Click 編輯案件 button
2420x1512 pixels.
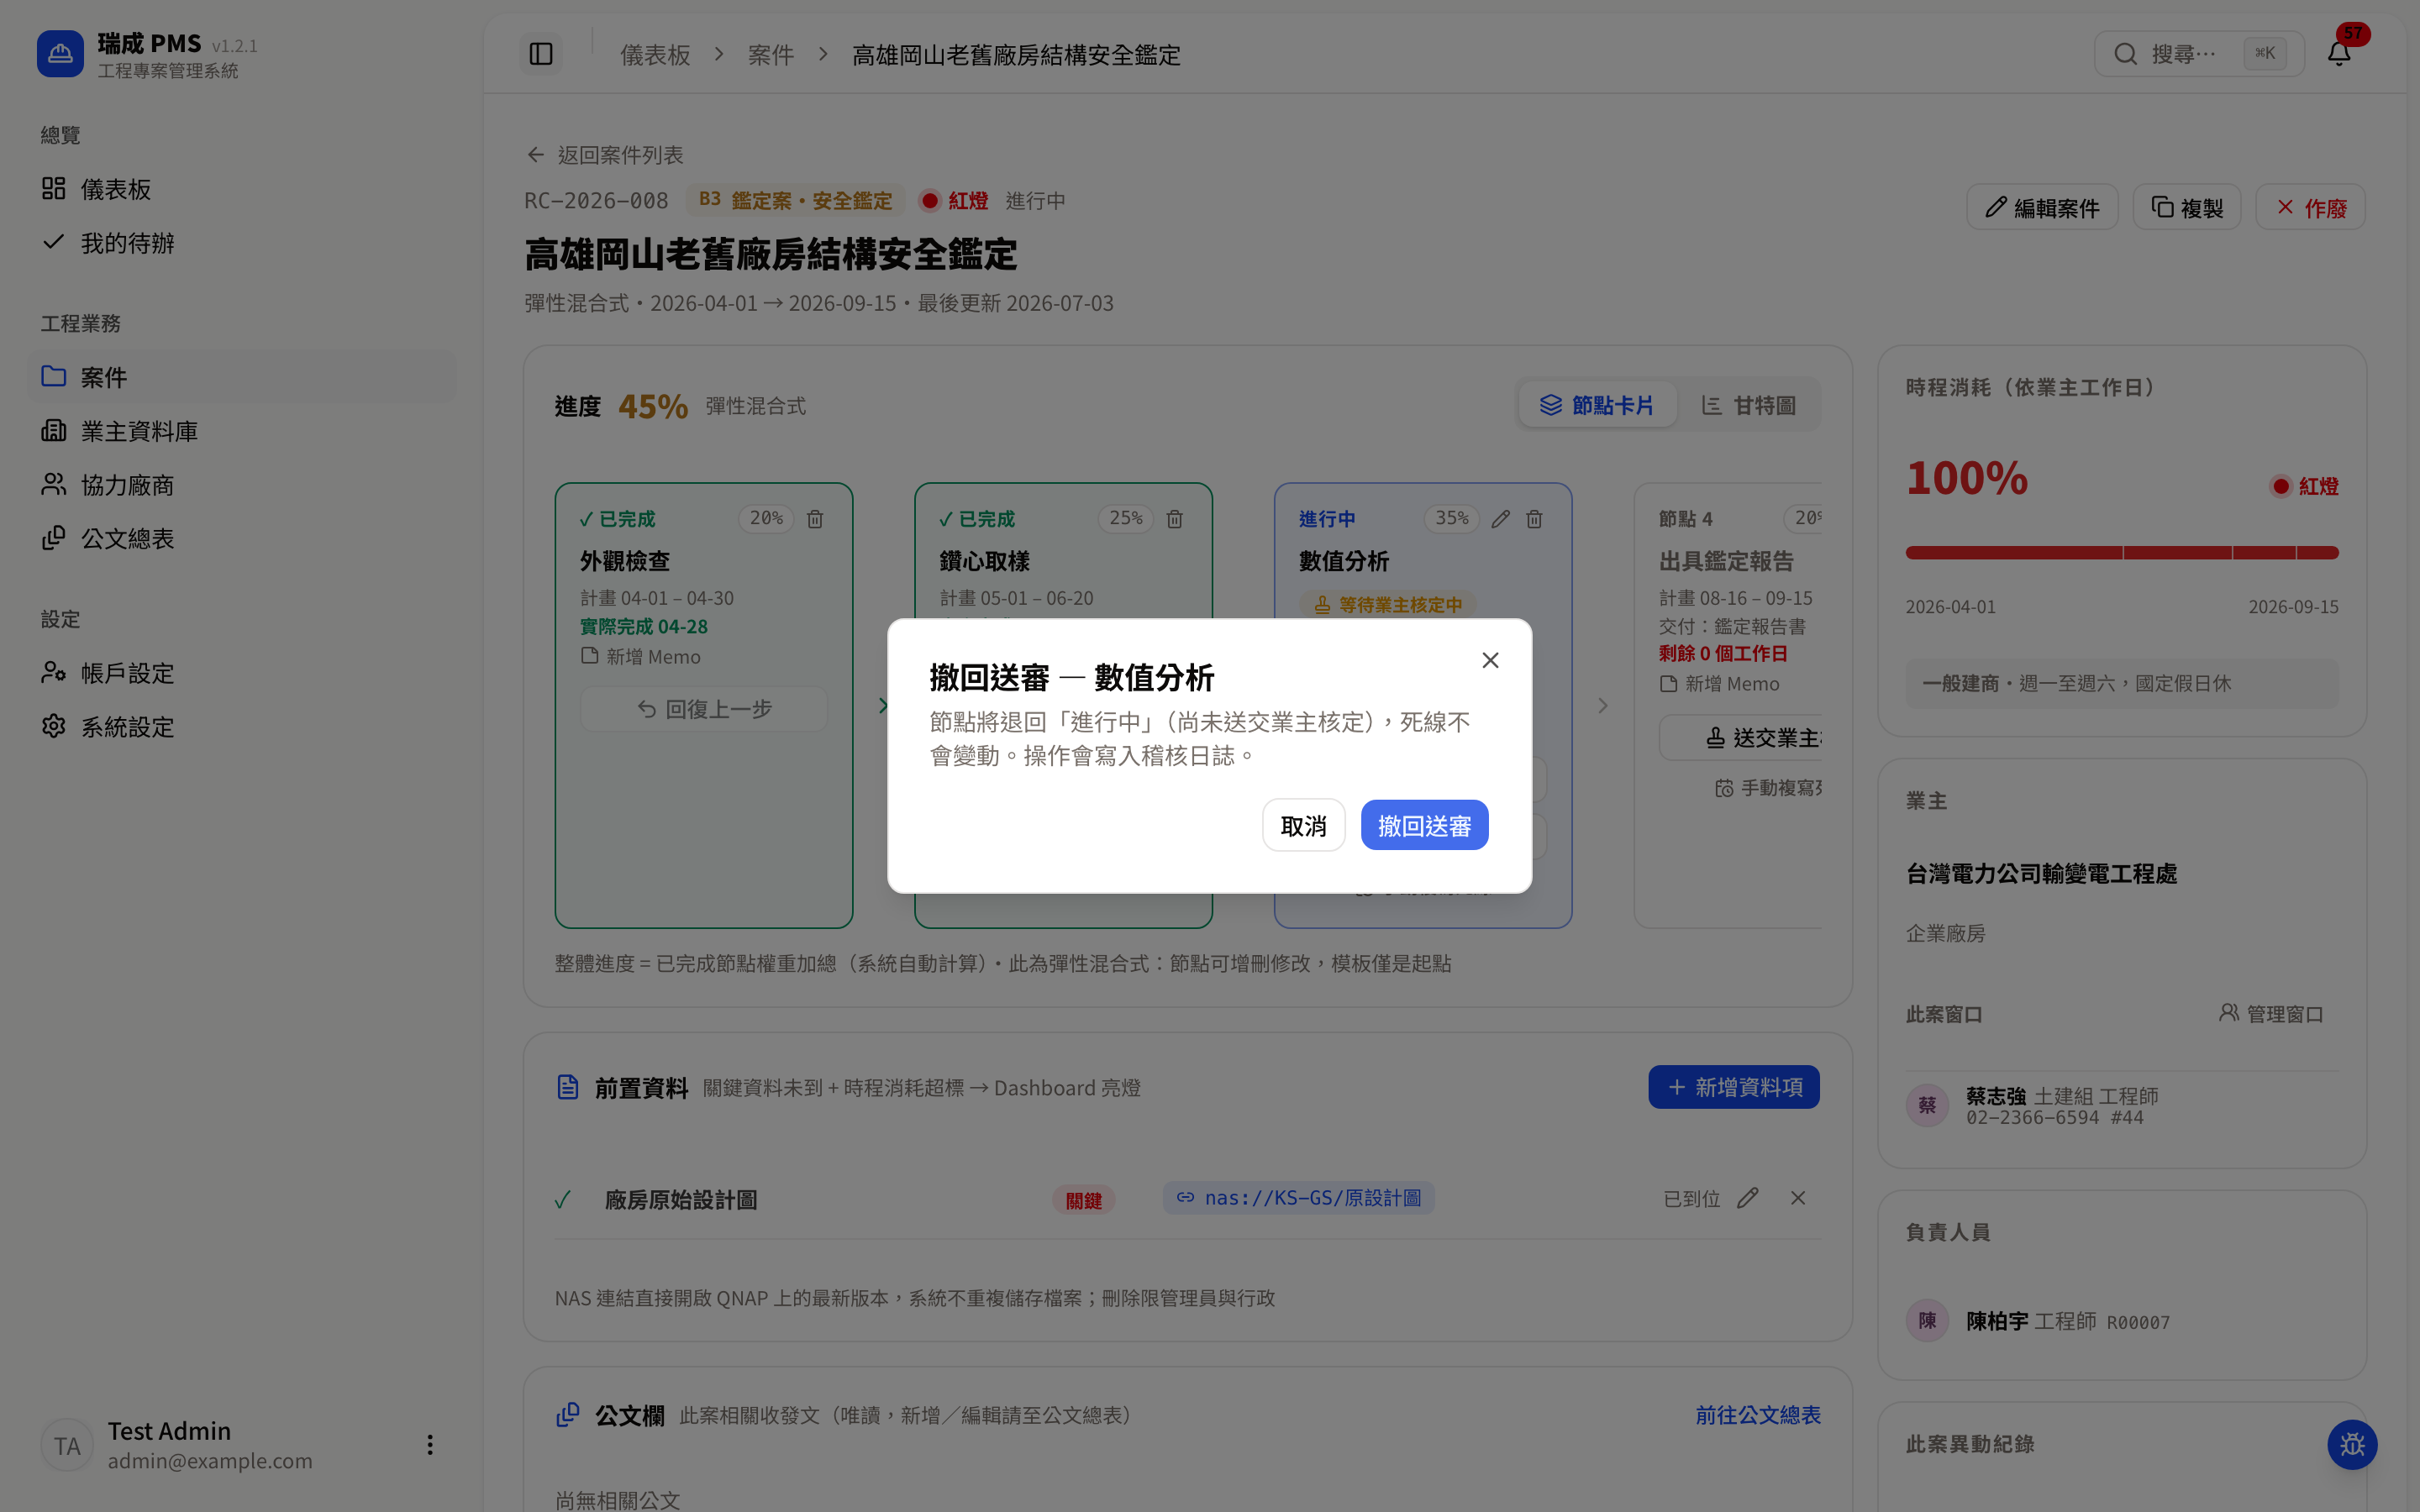2042,208
